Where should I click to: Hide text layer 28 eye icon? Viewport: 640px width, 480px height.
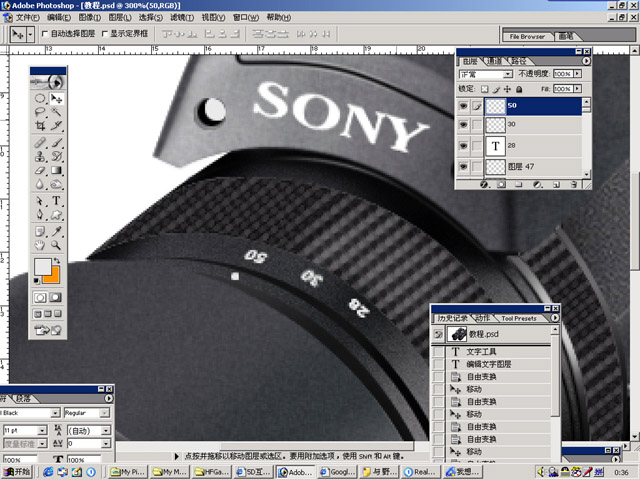463,145
